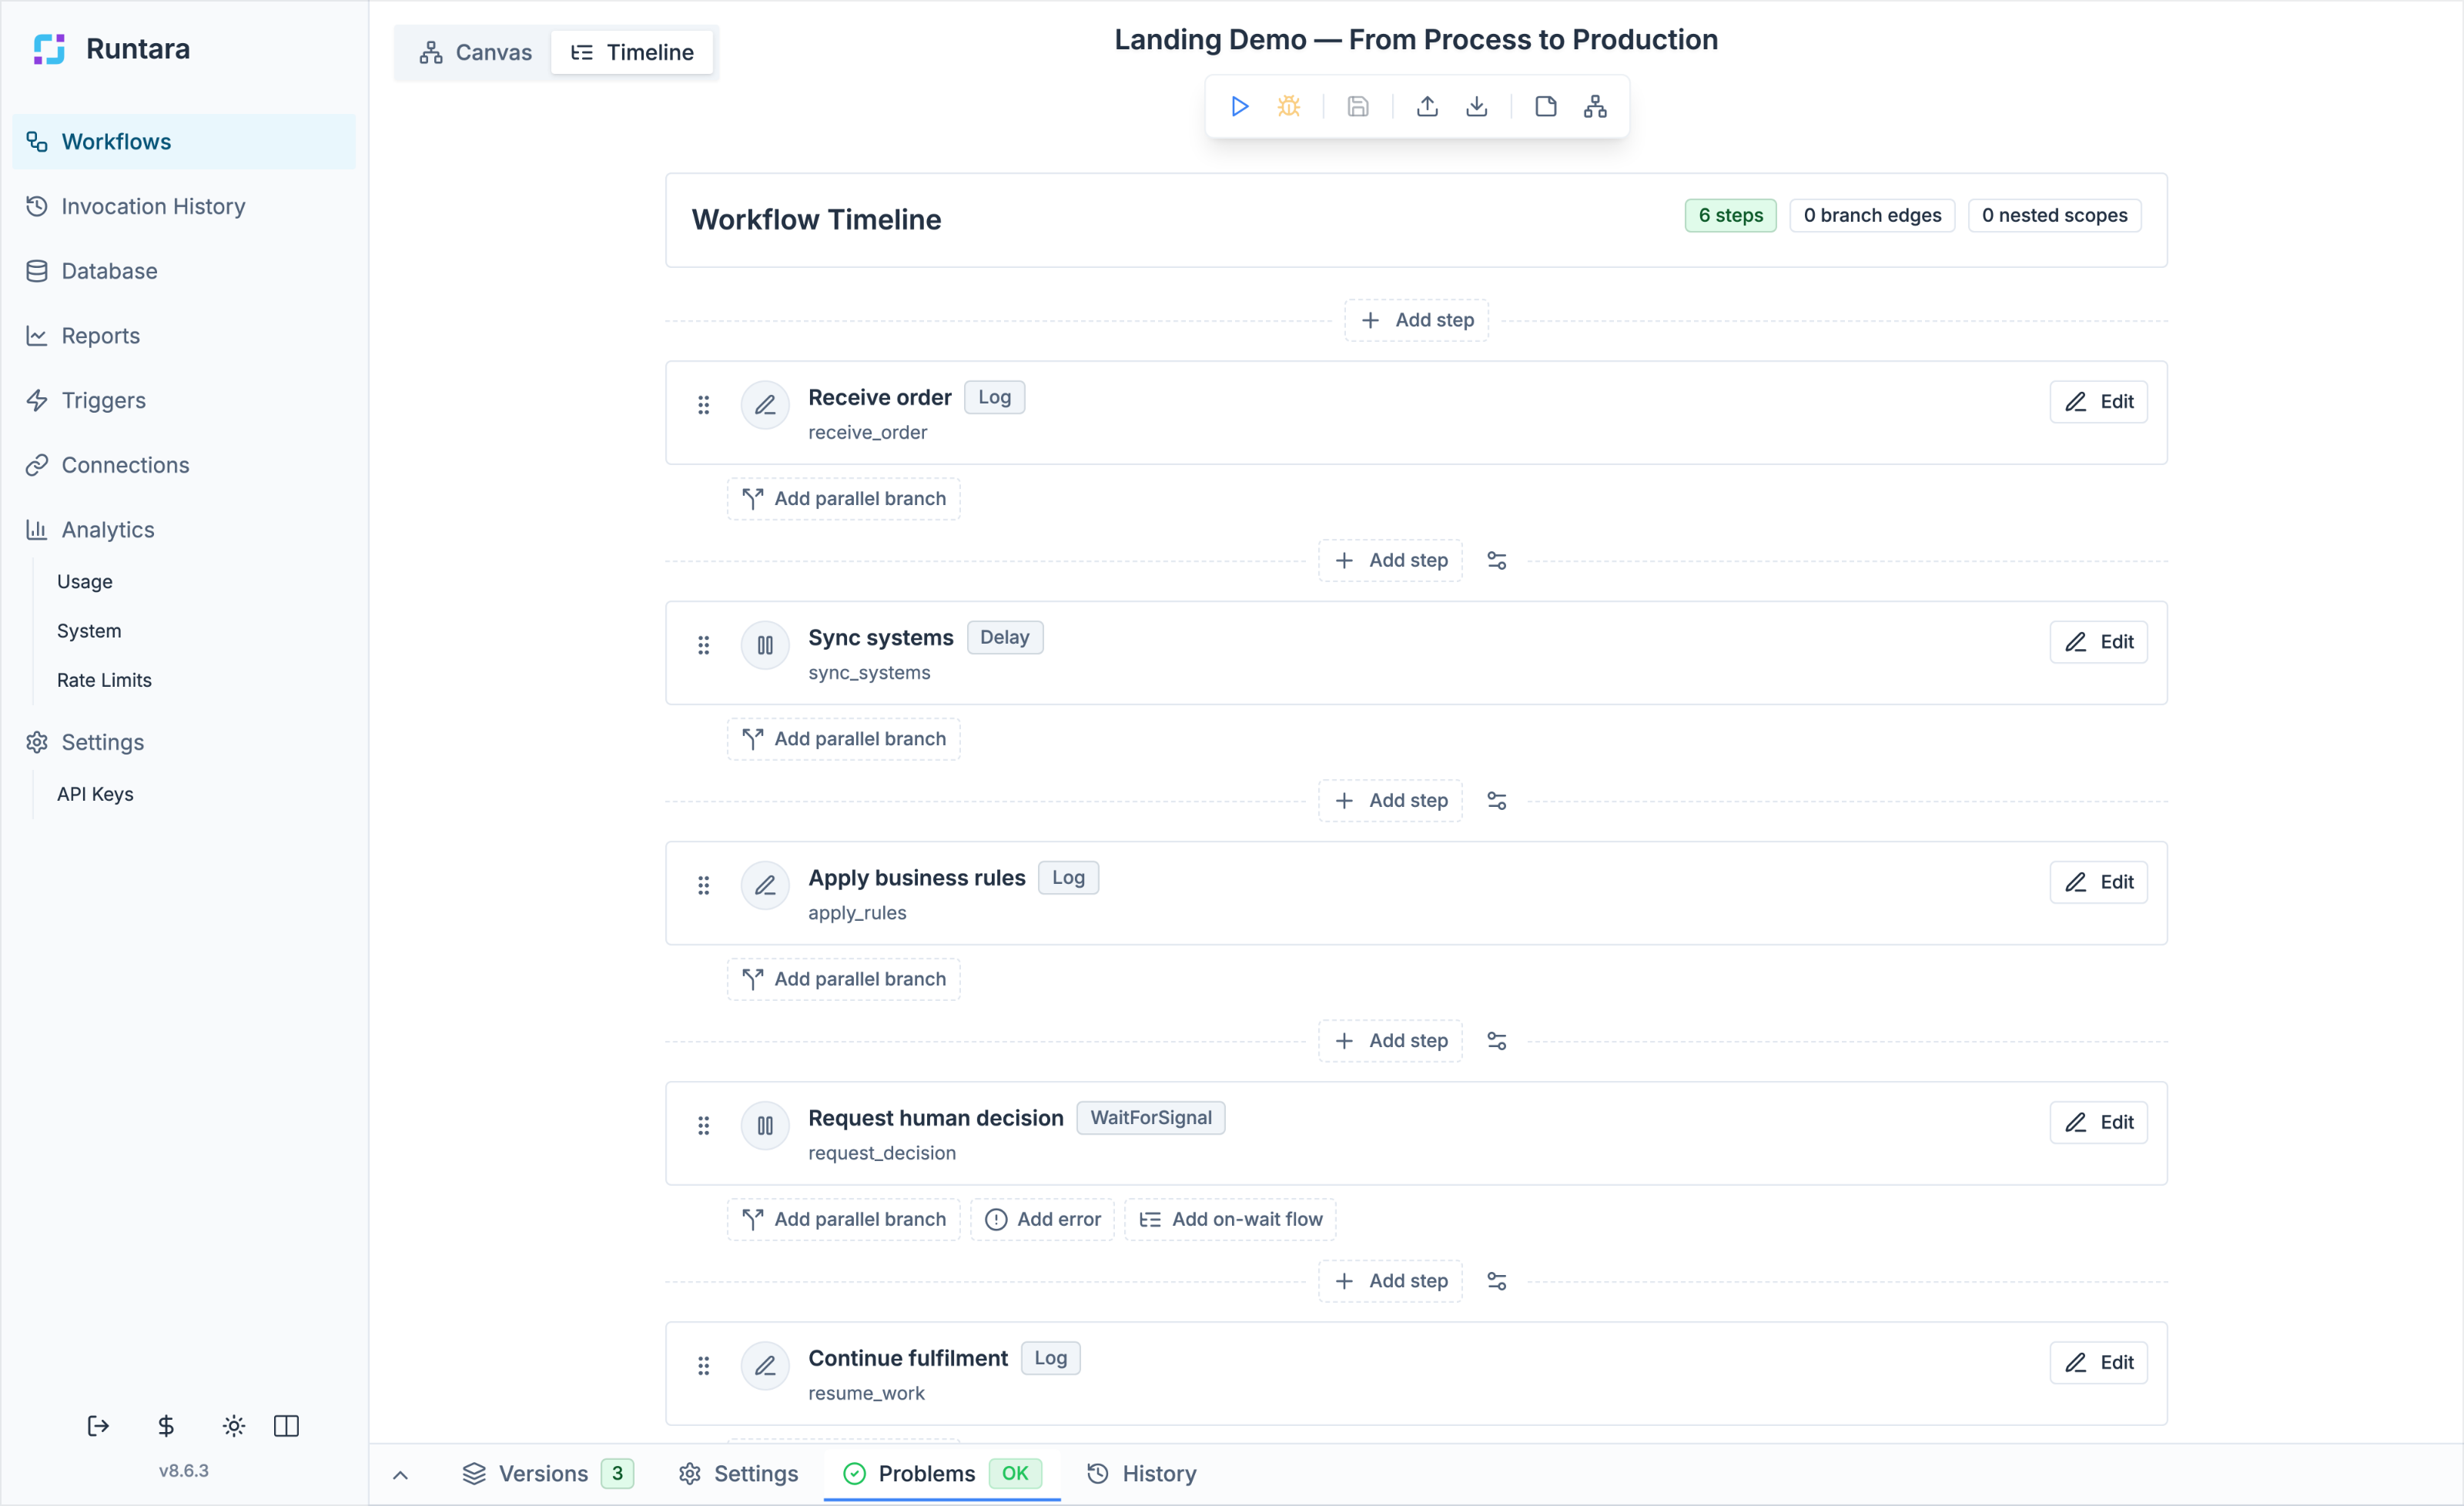2464x1506 pixels.
Task: Add parallel branch under Receive order
Action: [x=844, y=499]
